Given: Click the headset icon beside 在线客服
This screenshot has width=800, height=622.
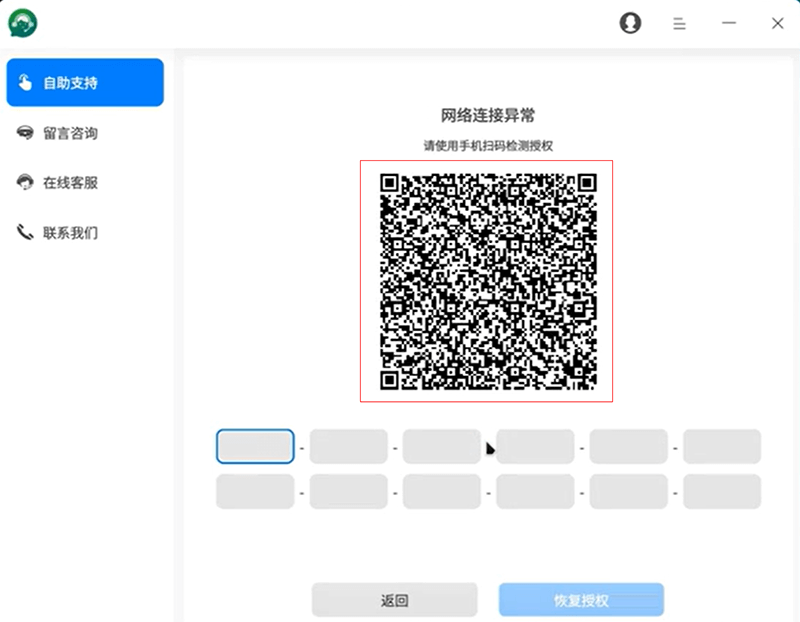Looking at the screenshot, I should [x=24, y=182].
